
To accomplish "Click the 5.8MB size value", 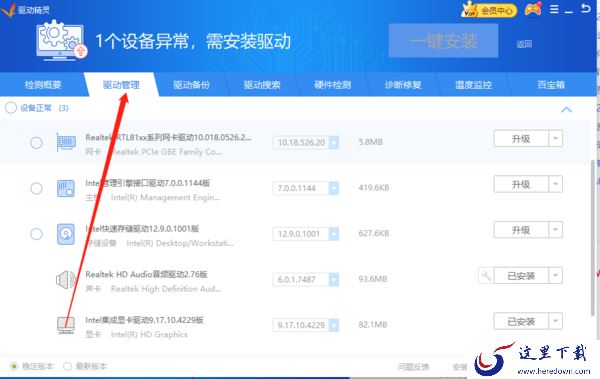I will pyautogui.click(x=370, y=142).
